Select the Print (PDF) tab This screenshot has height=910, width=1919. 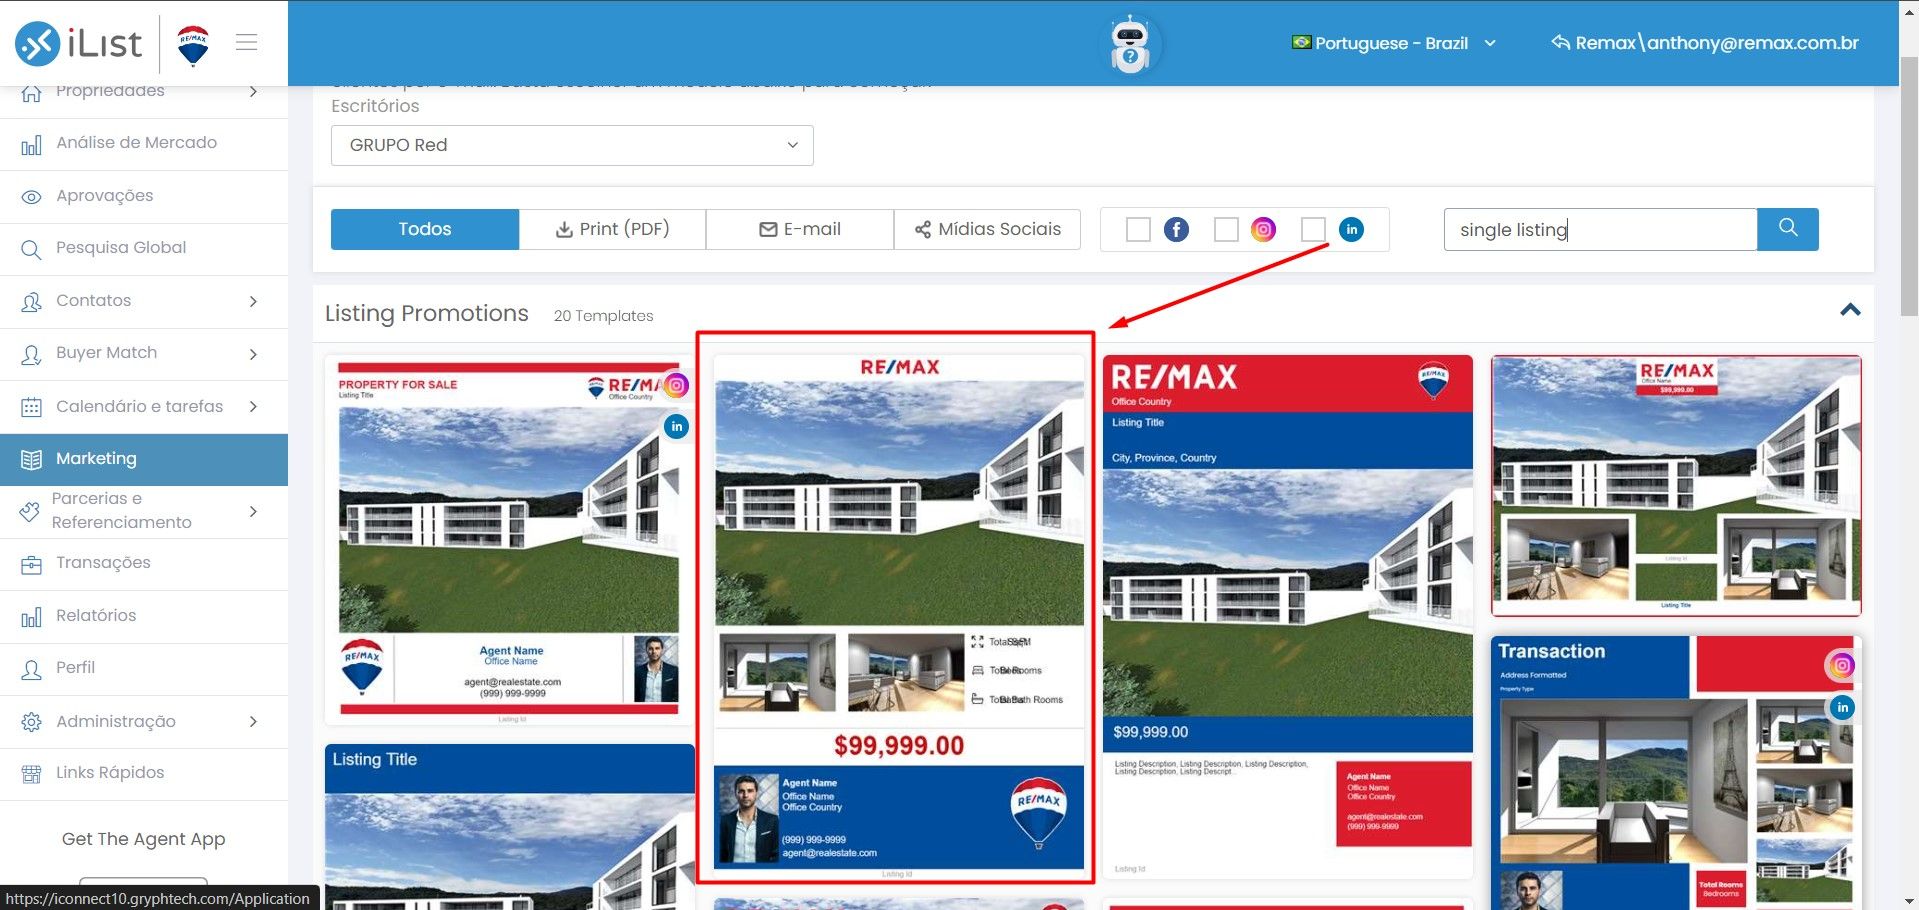[x=612, y=229]
